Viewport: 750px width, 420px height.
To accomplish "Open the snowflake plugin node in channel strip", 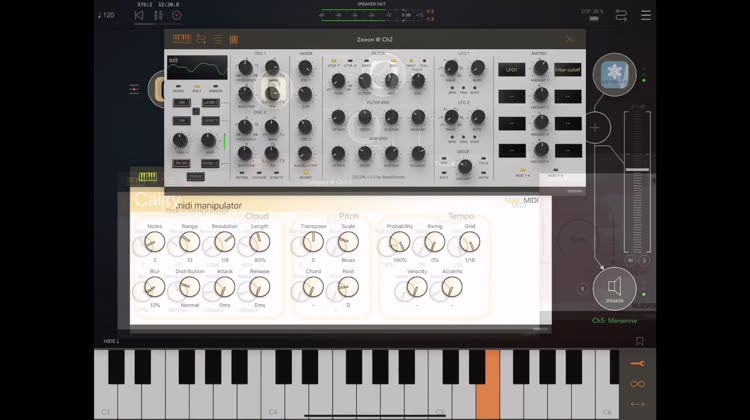I will click(614, 75).
